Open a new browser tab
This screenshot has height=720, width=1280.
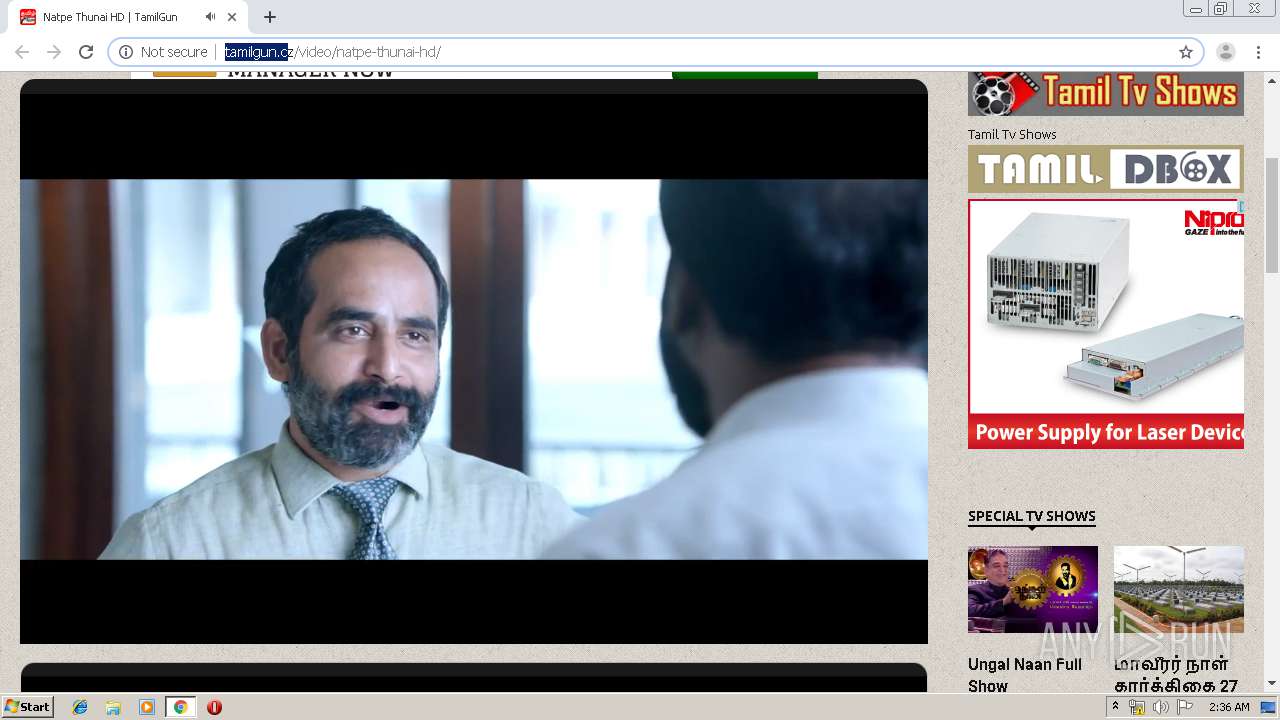(x=270, y=17)
